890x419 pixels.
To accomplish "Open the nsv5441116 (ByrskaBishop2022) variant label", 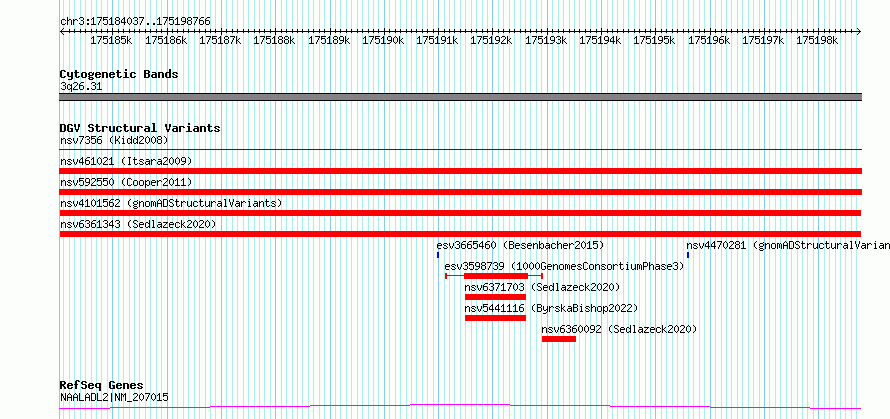I will pos(551,308).
